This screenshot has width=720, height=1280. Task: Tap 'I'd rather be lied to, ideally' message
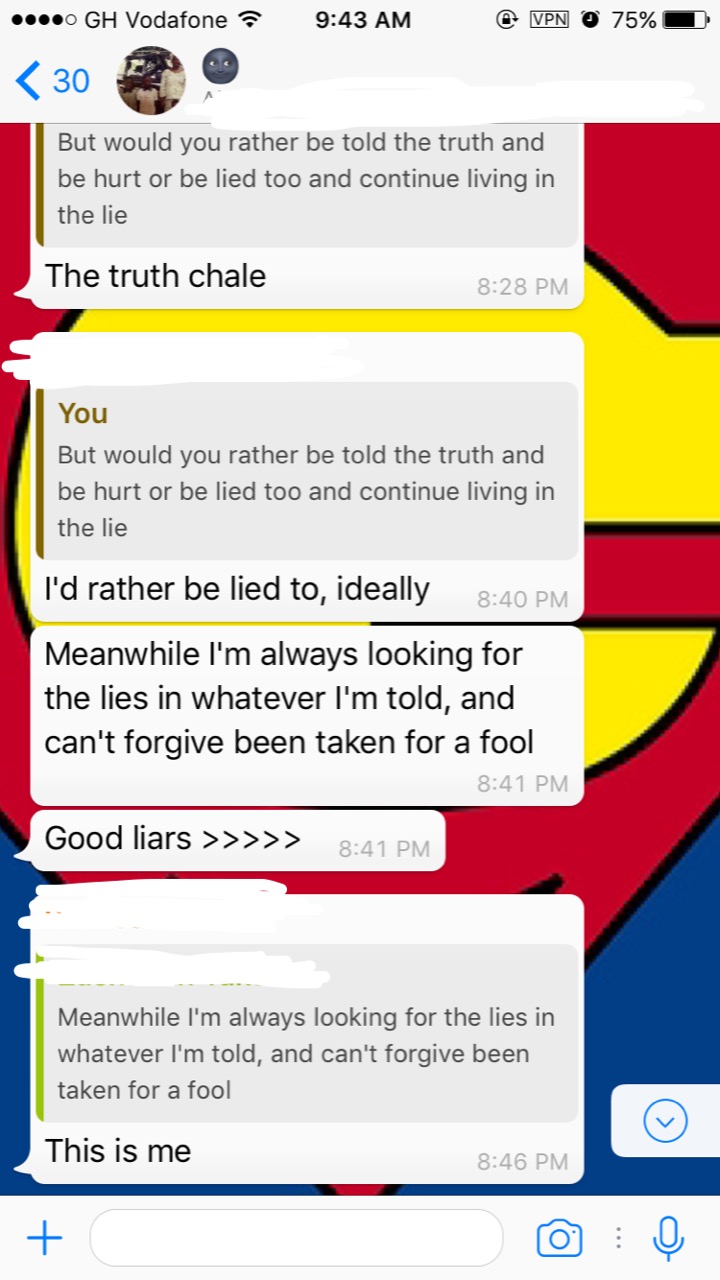pos(237,589)
